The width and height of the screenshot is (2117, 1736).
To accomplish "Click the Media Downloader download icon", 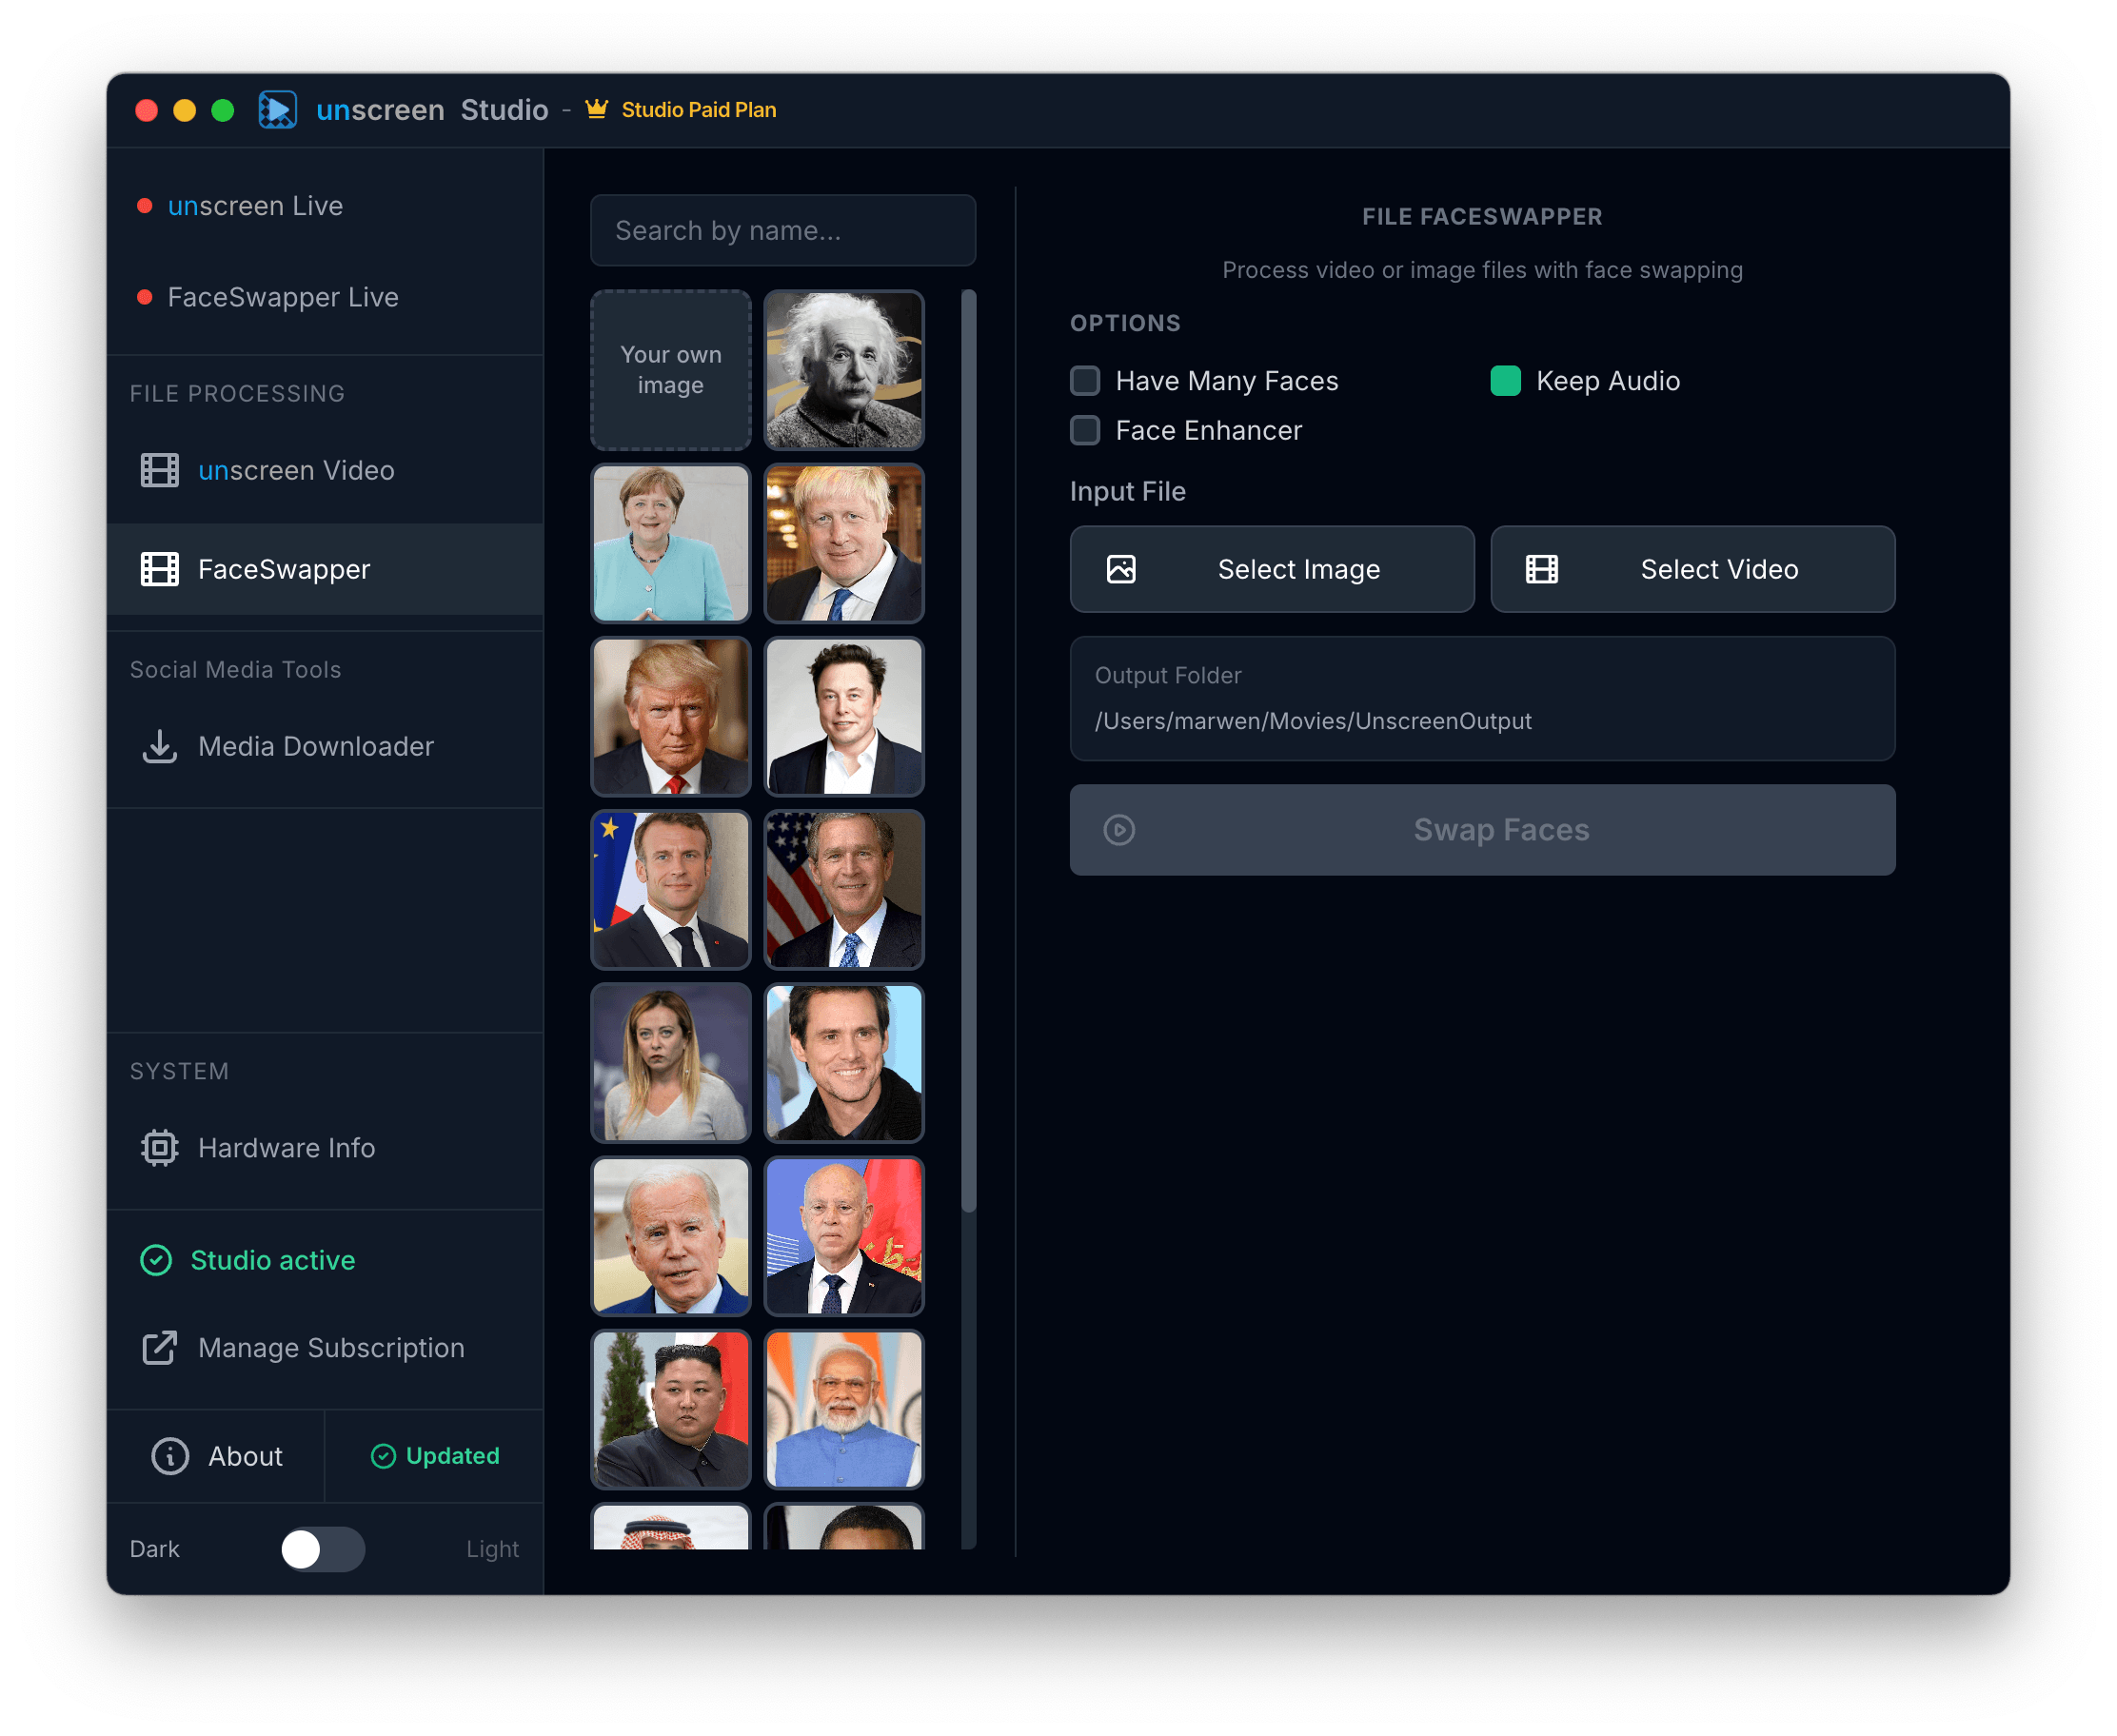I will click(158, 746).
